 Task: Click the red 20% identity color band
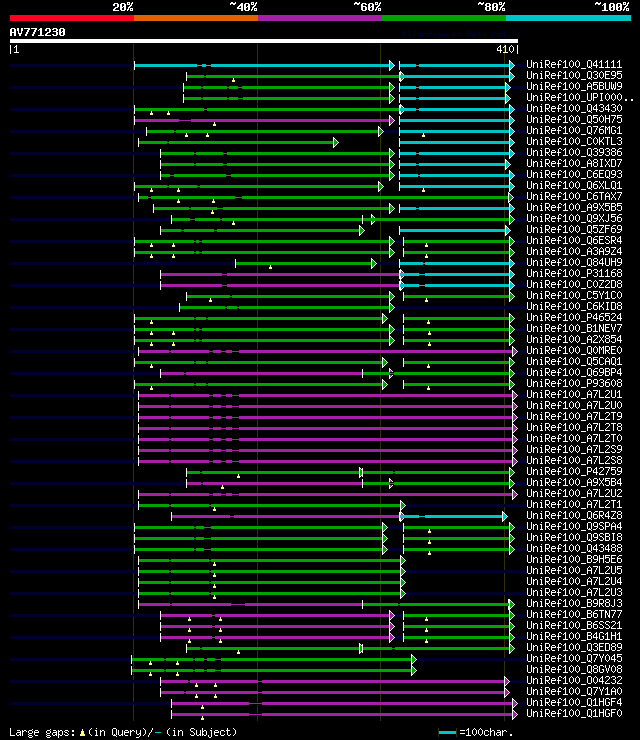coord(72,18)
